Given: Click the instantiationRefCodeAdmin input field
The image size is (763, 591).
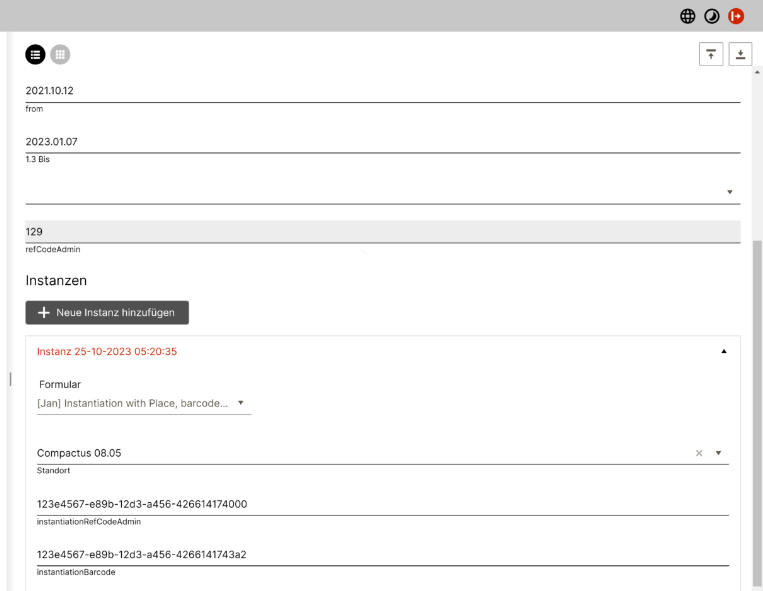Looking at the screenshot, I should 382,504.
